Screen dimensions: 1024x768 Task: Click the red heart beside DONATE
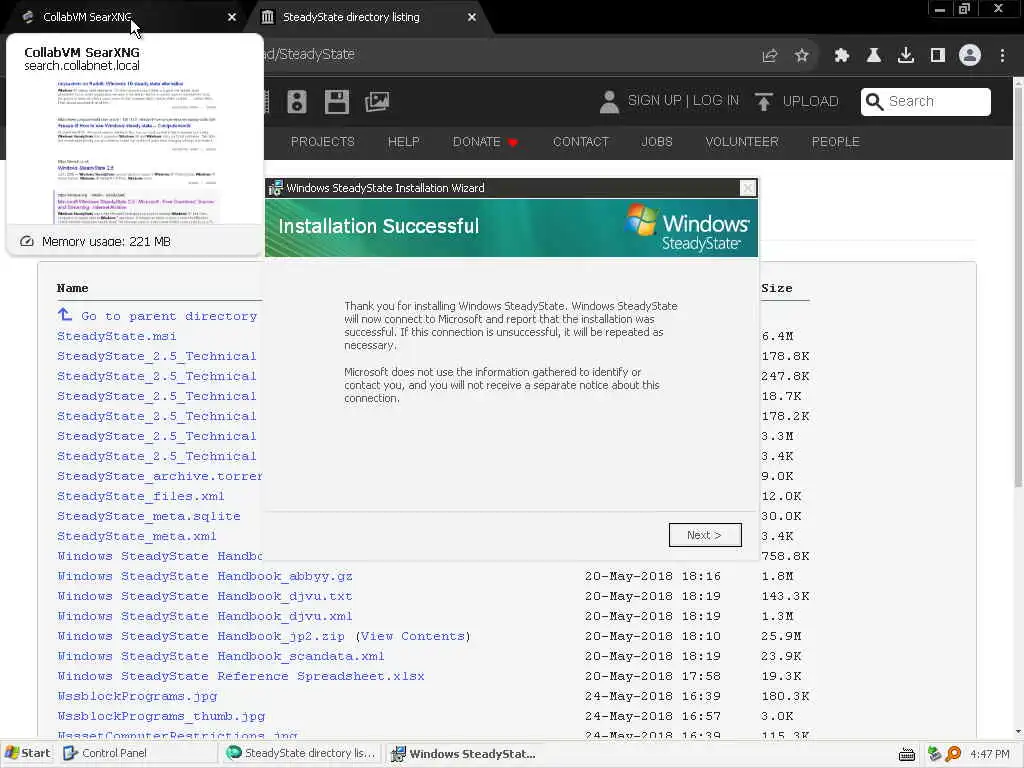tap(513, 142)
